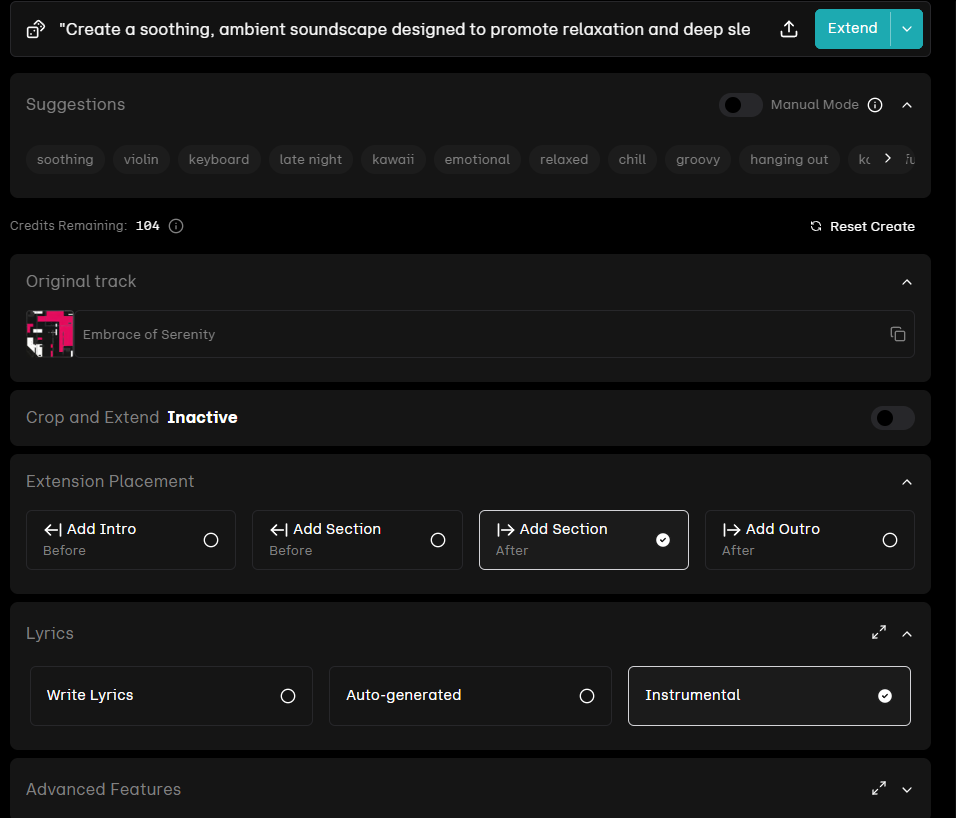Expand Advanced Features to fullscreen
Image resolution: width=956 pixels, height=818 pixels.
pos(879,789)
